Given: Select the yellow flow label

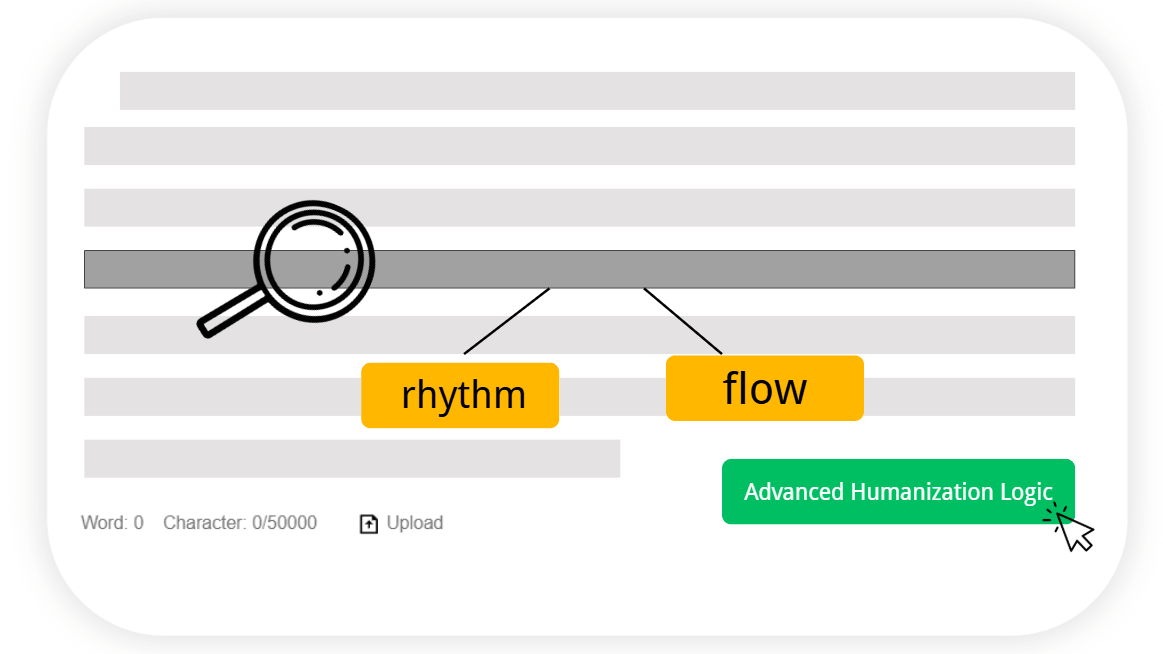Looking at the screenshot, I should [765, 389].
